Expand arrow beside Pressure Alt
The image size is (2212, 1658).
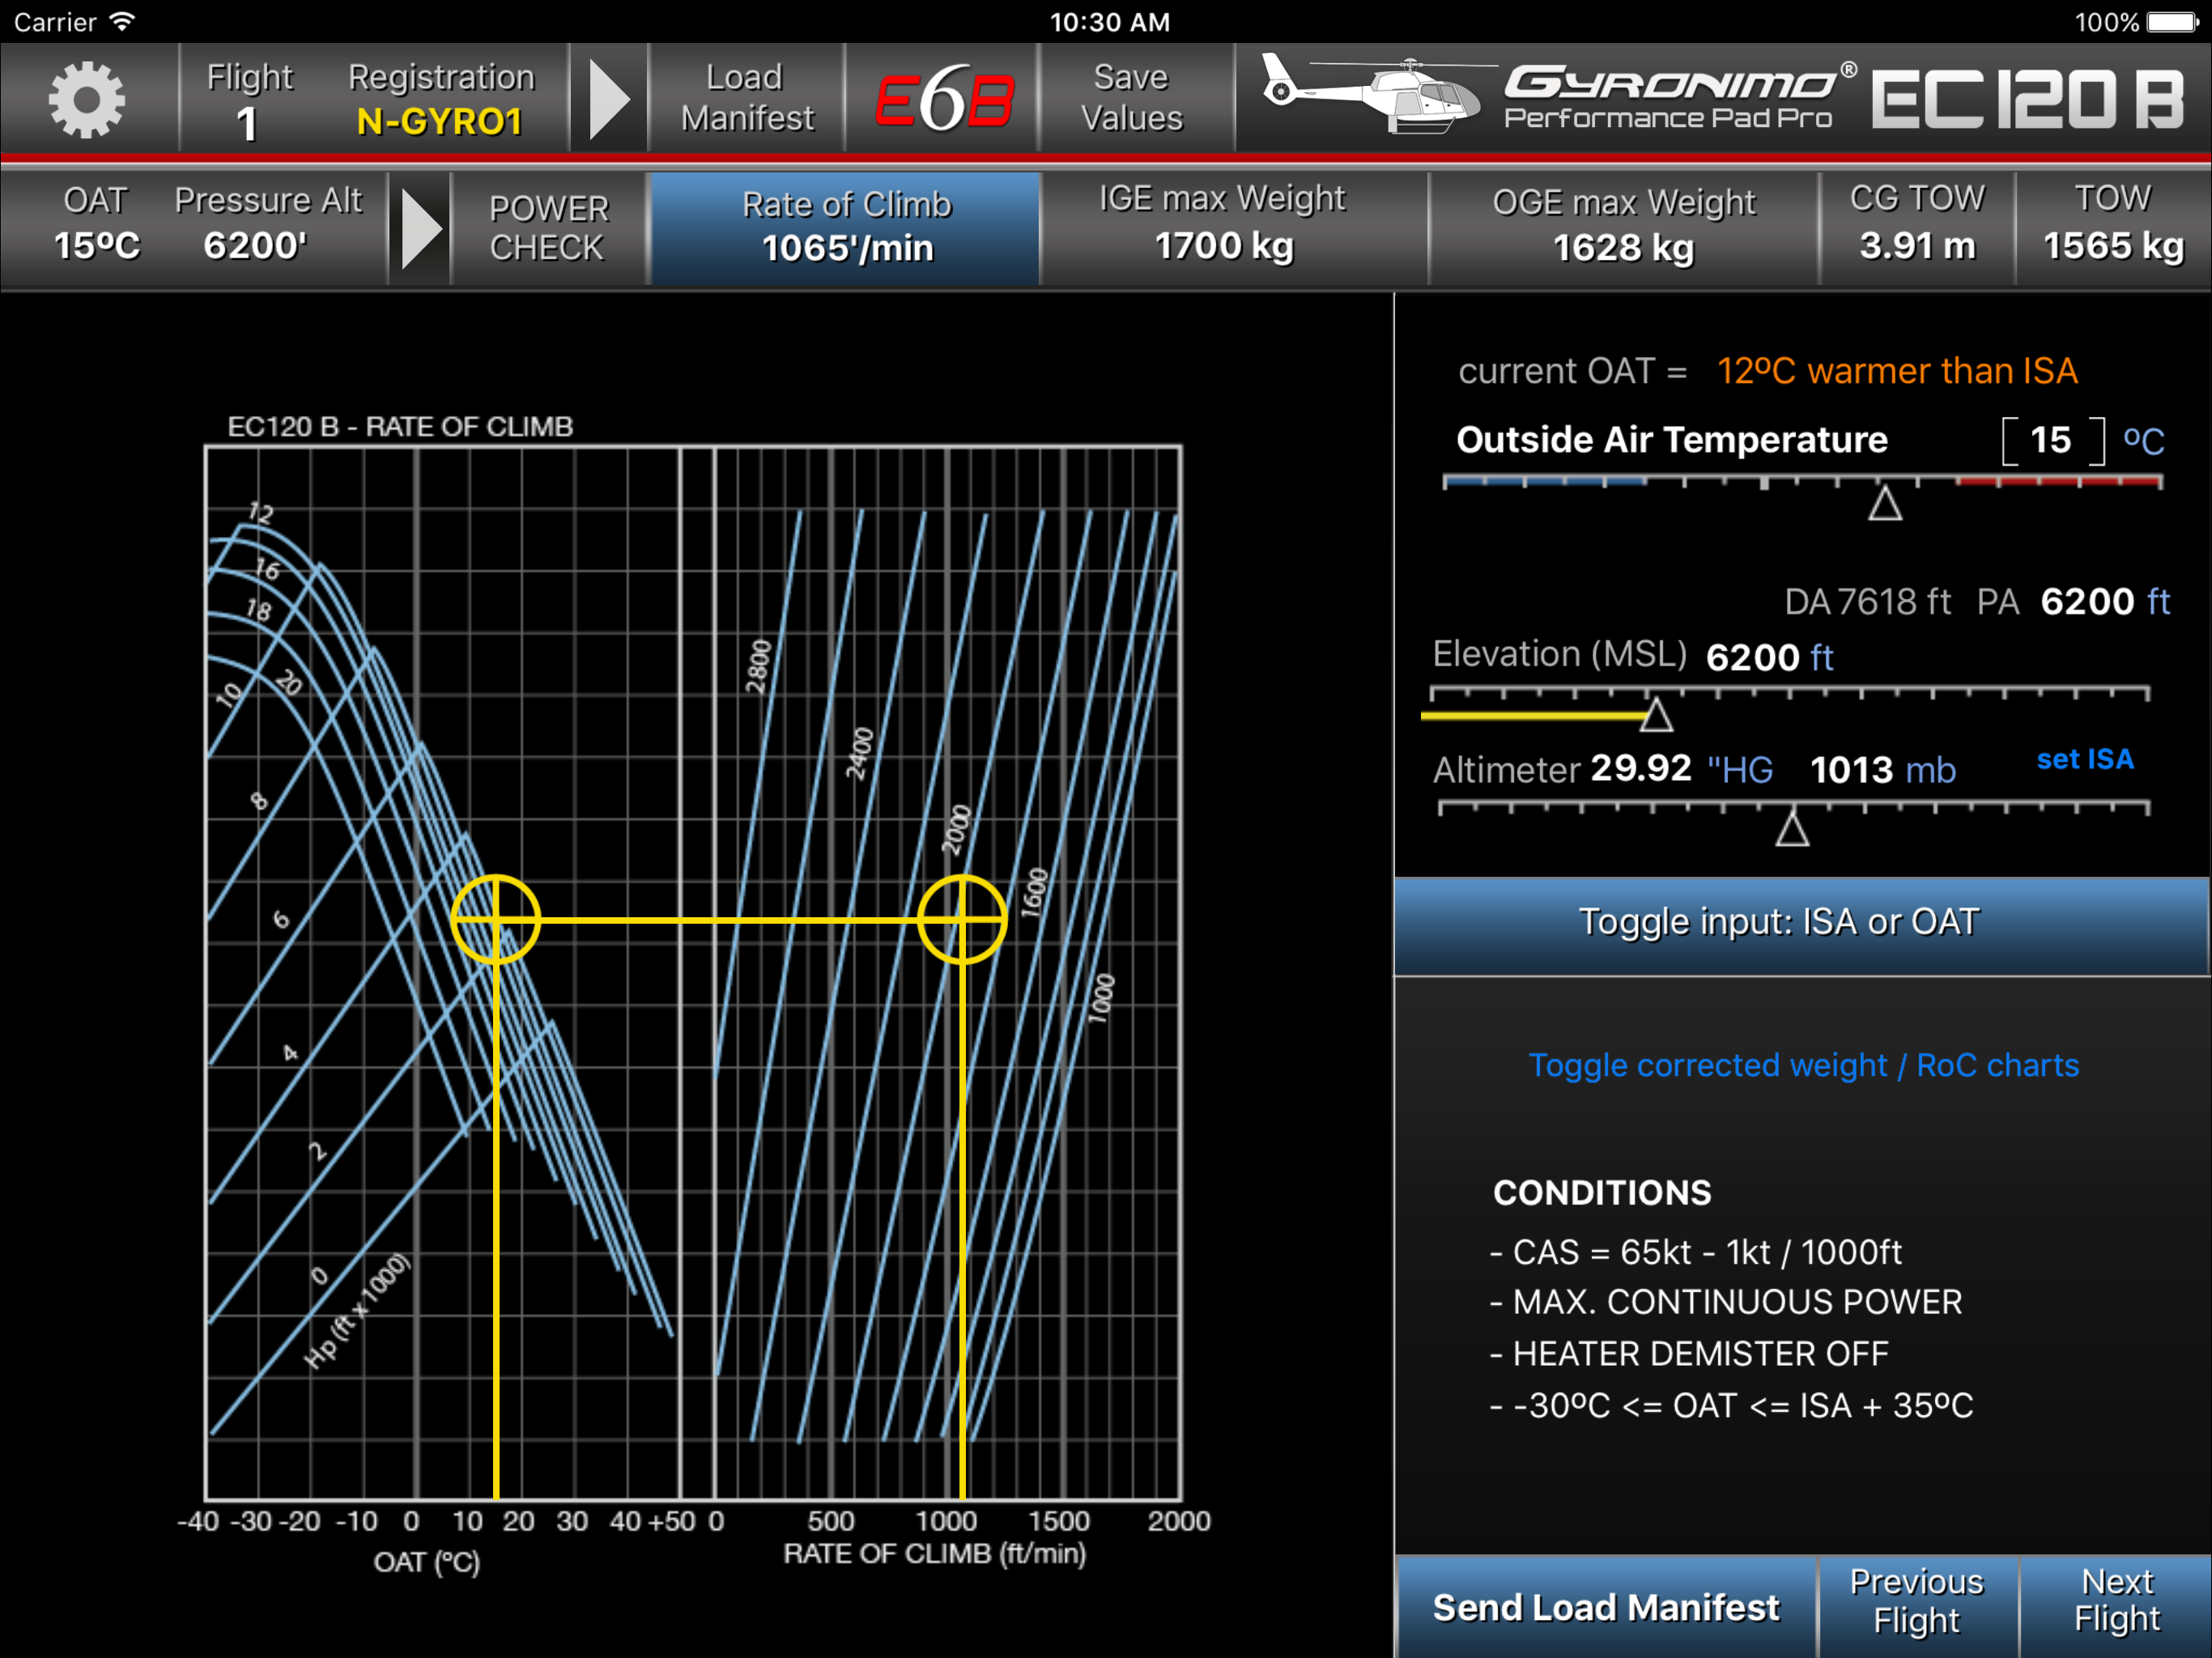coord(421,229)
